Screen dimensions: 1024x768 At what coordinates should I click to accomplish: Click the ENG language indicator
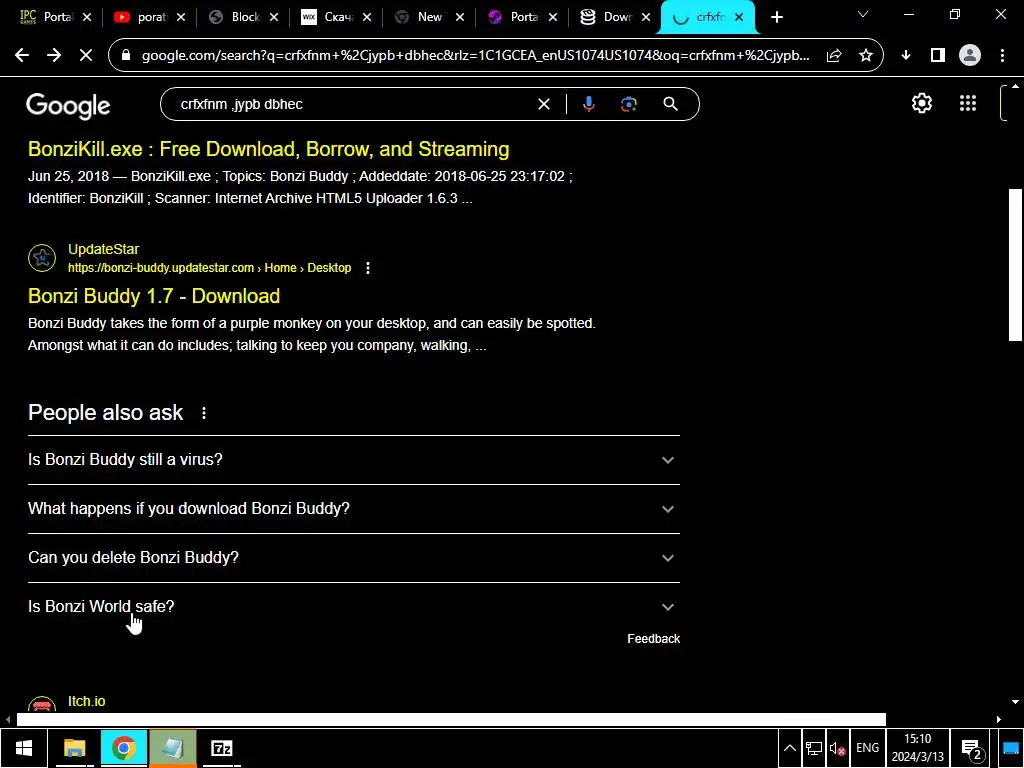(x=867, y=748)
